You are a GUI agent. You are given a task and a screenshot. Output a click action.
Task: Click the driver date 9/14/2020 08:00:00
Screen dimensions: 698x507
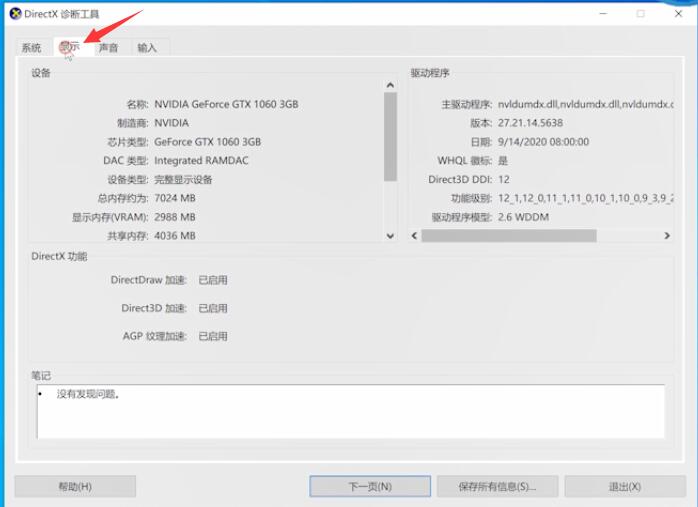[543, 142]
